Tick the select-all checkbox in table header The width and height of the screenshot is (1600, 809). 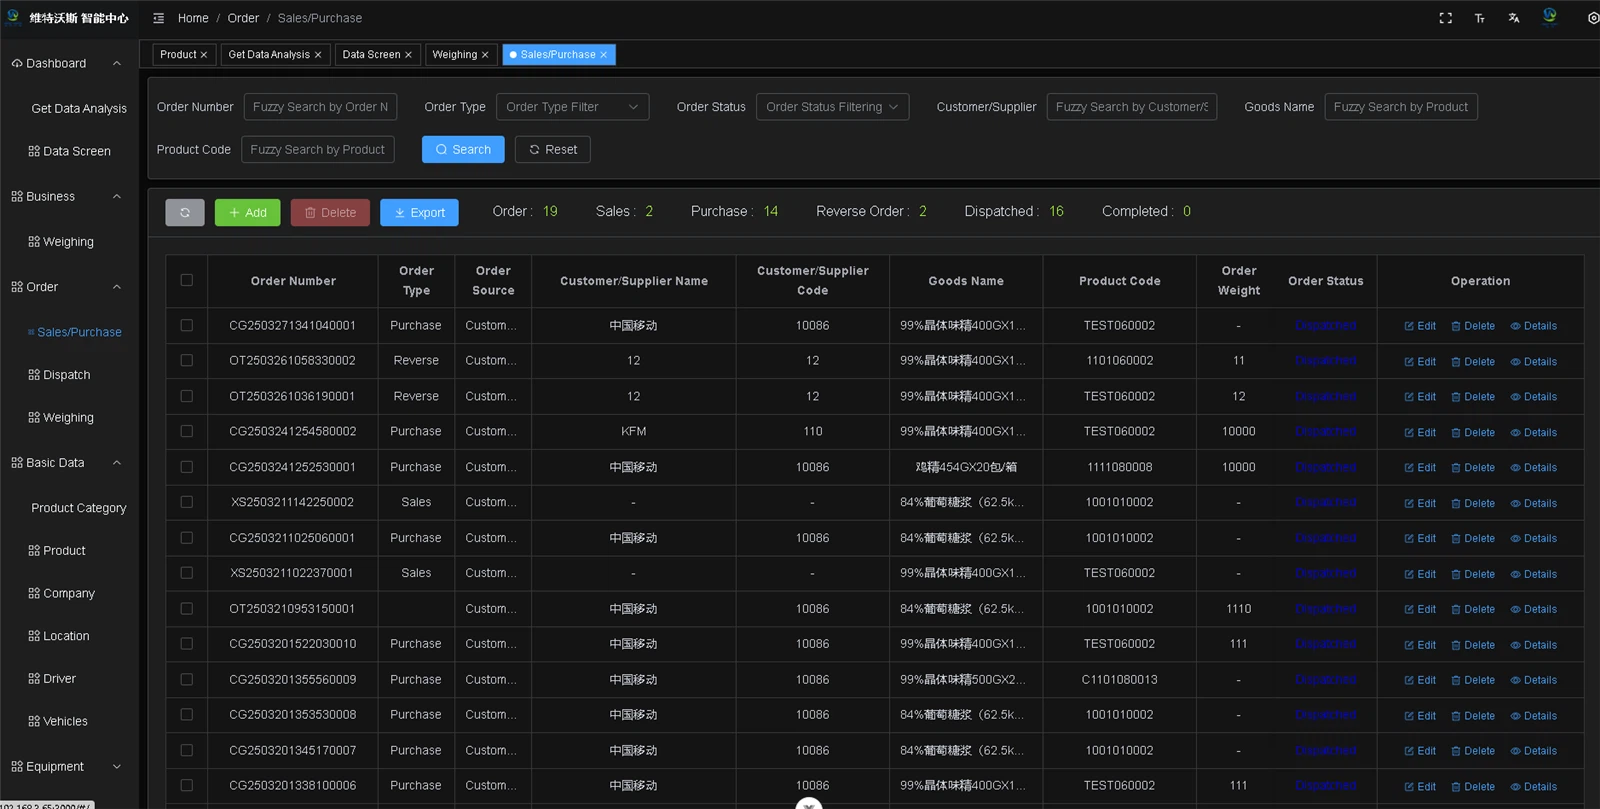(x=187, y=280)
